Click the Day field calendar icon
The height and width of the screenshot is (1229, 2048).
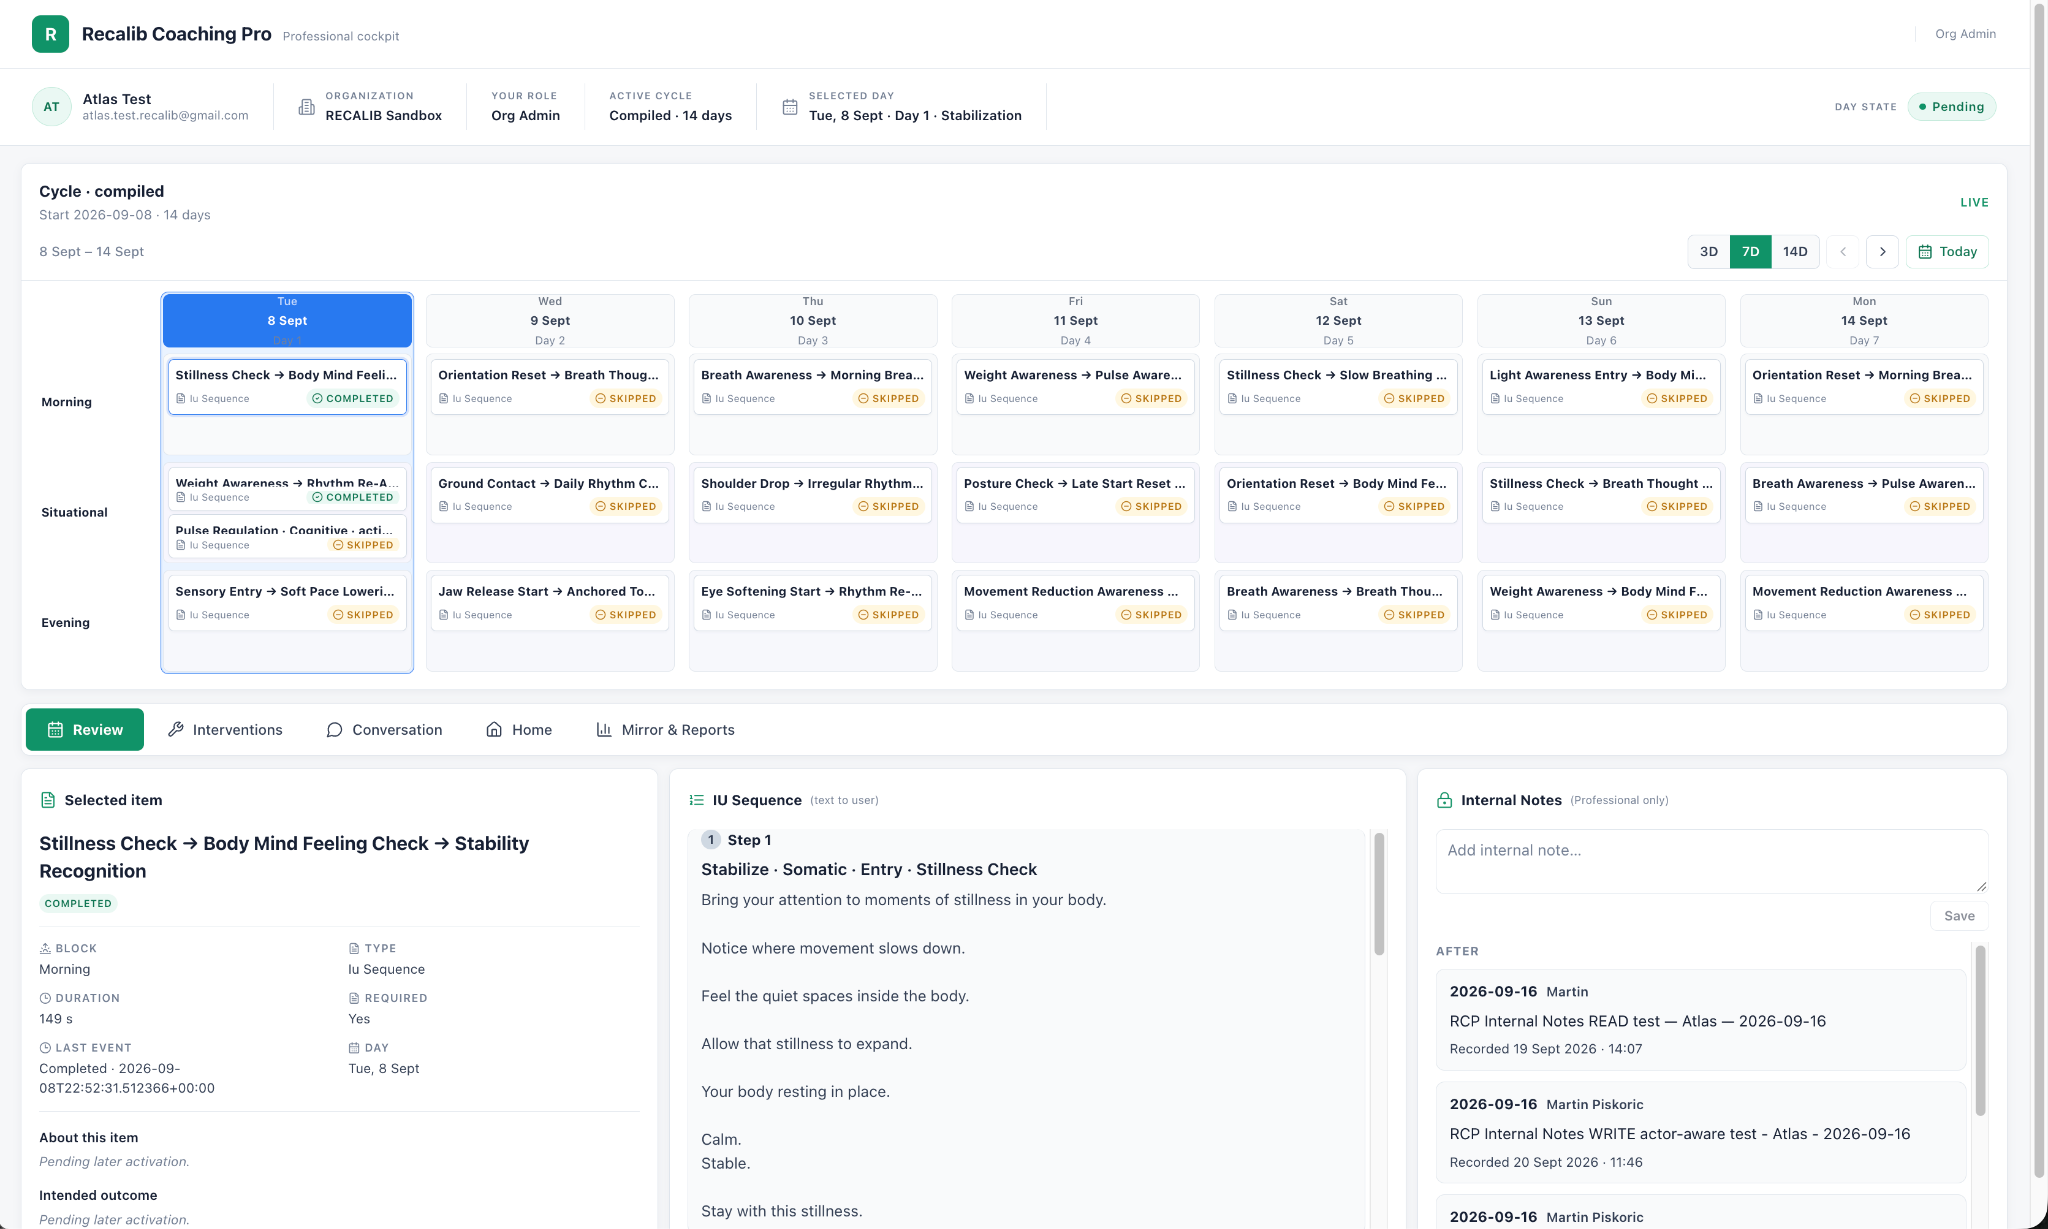tap(354, 1048)
